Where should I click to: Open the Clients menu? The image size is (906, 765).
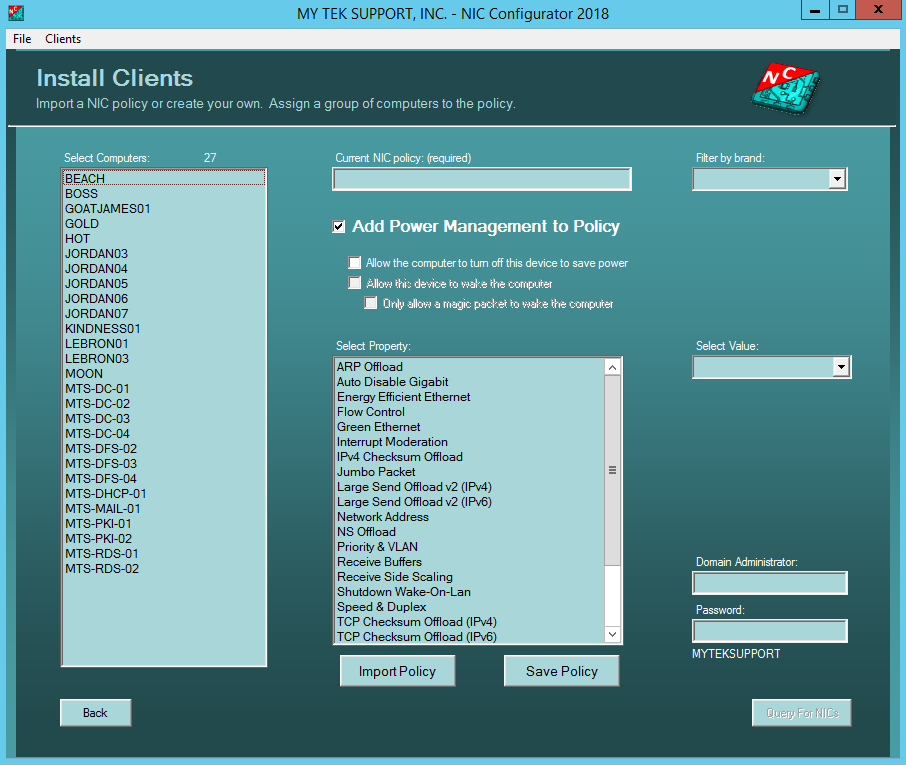point(62,39)
